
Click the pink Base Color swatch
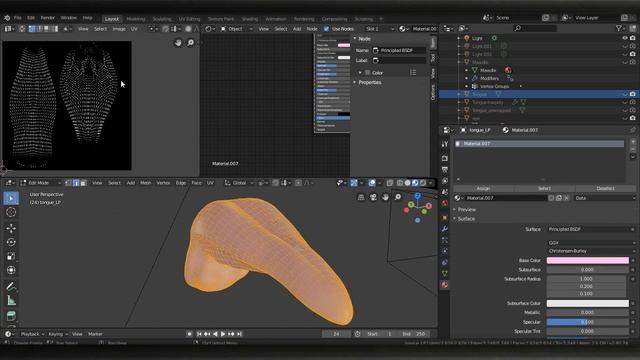click(587, 260)
